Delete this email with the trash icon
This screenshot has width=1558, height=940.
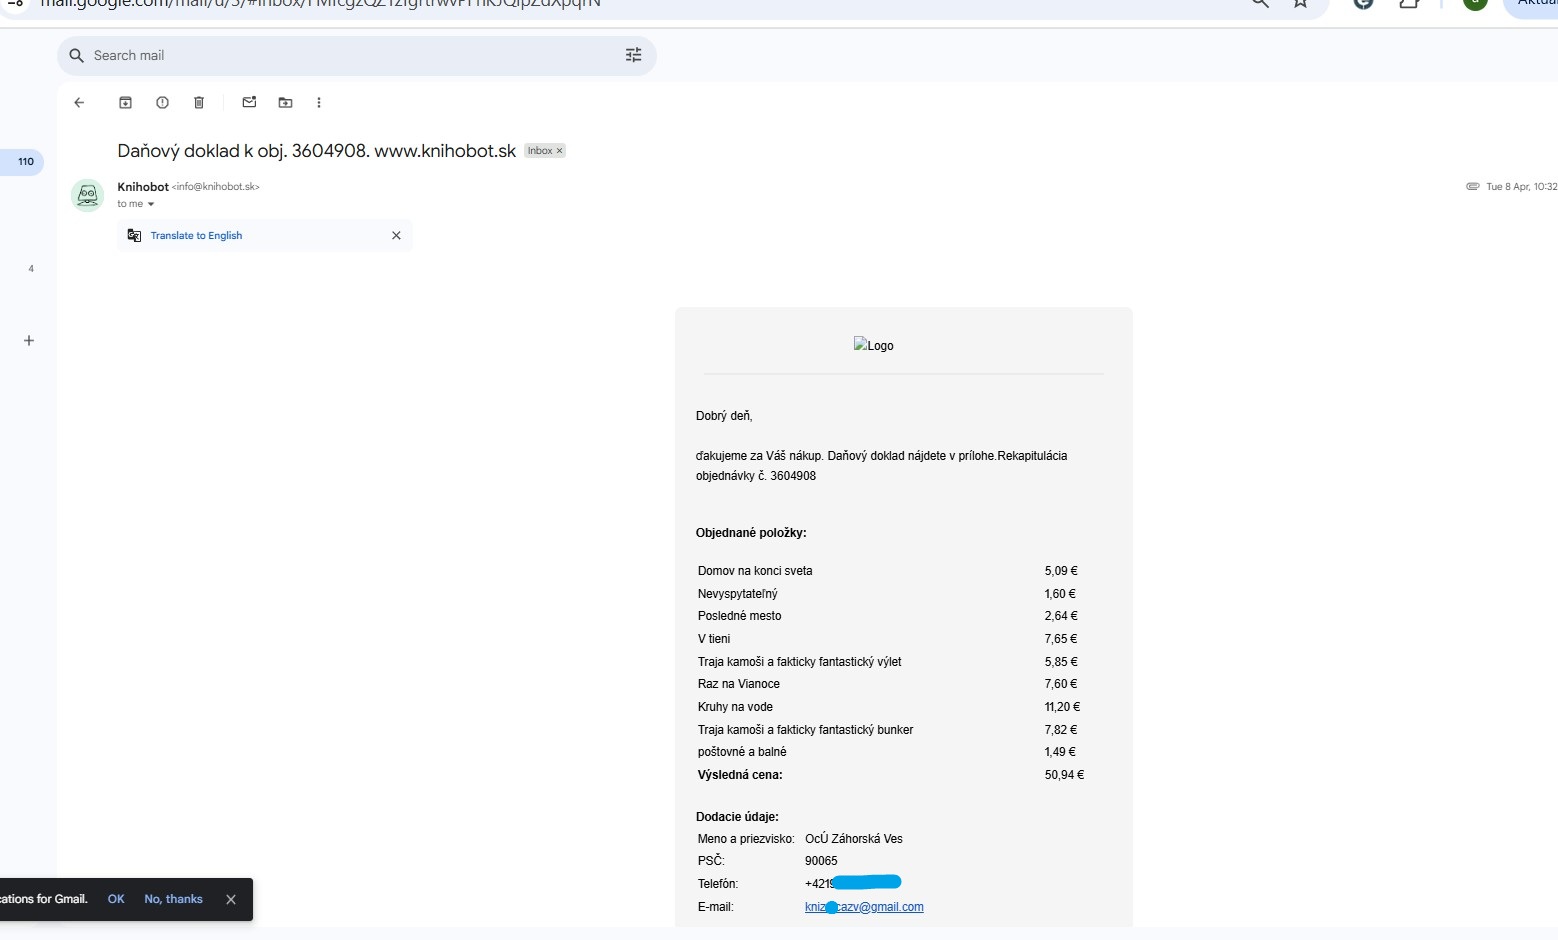click(x=199, y=102)
